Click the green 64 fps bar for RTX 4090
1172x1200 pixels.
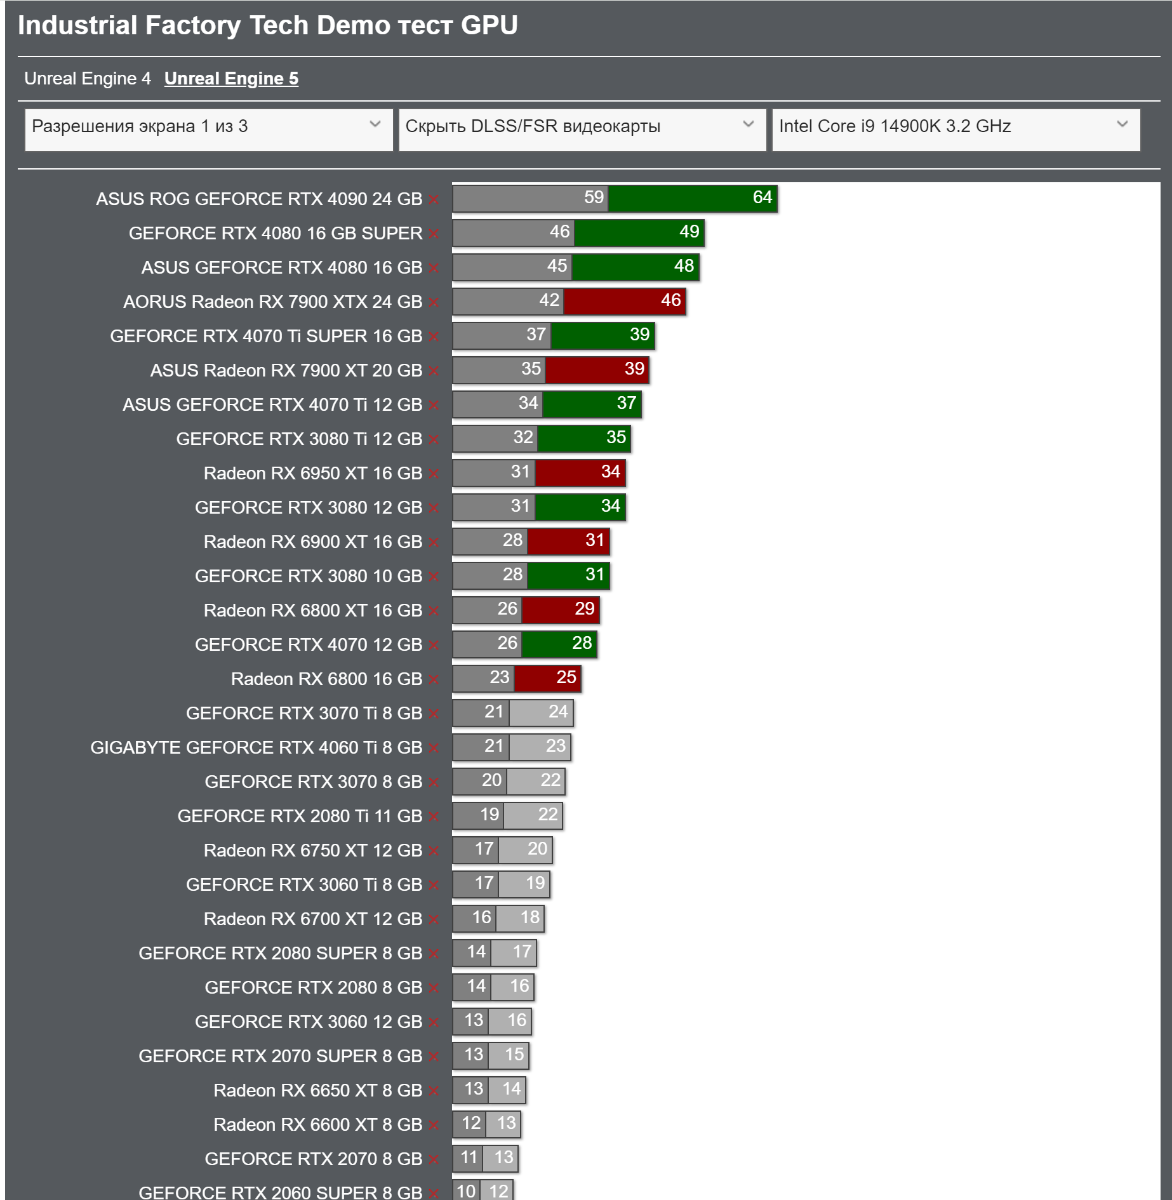(x=693, y=198)
